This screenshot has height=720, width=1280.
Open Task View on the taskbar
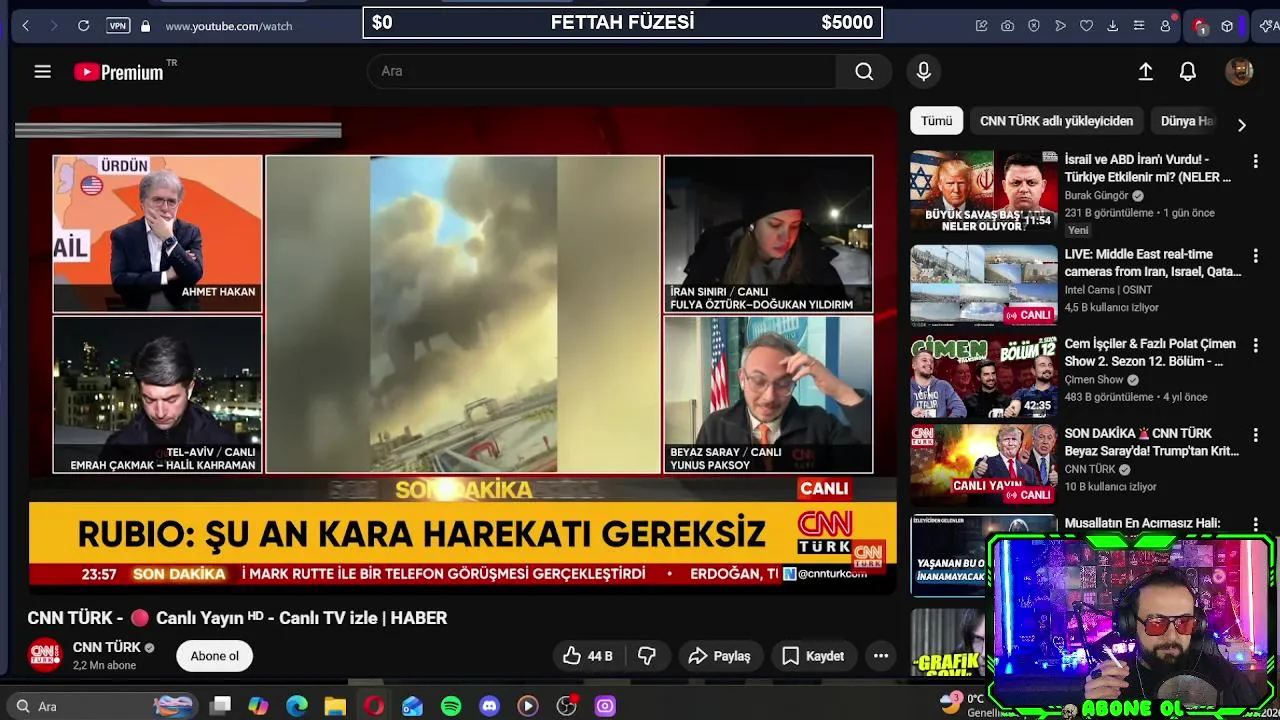coord(221,706)
